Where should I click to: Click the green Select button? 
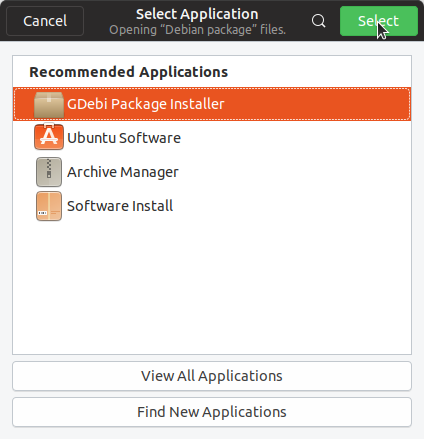pyautogui.click(x=379, y=21)
